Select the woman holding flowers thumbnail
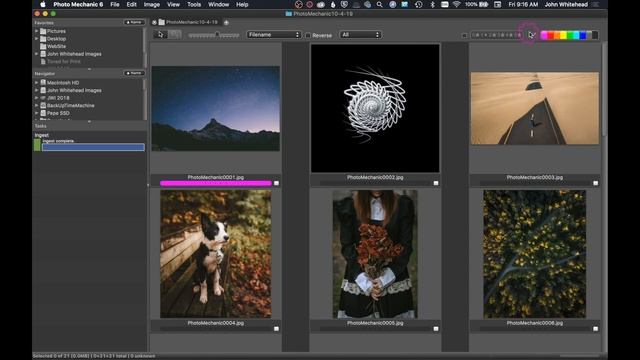Viewport: 640px width, 360px height. point(375,254)
